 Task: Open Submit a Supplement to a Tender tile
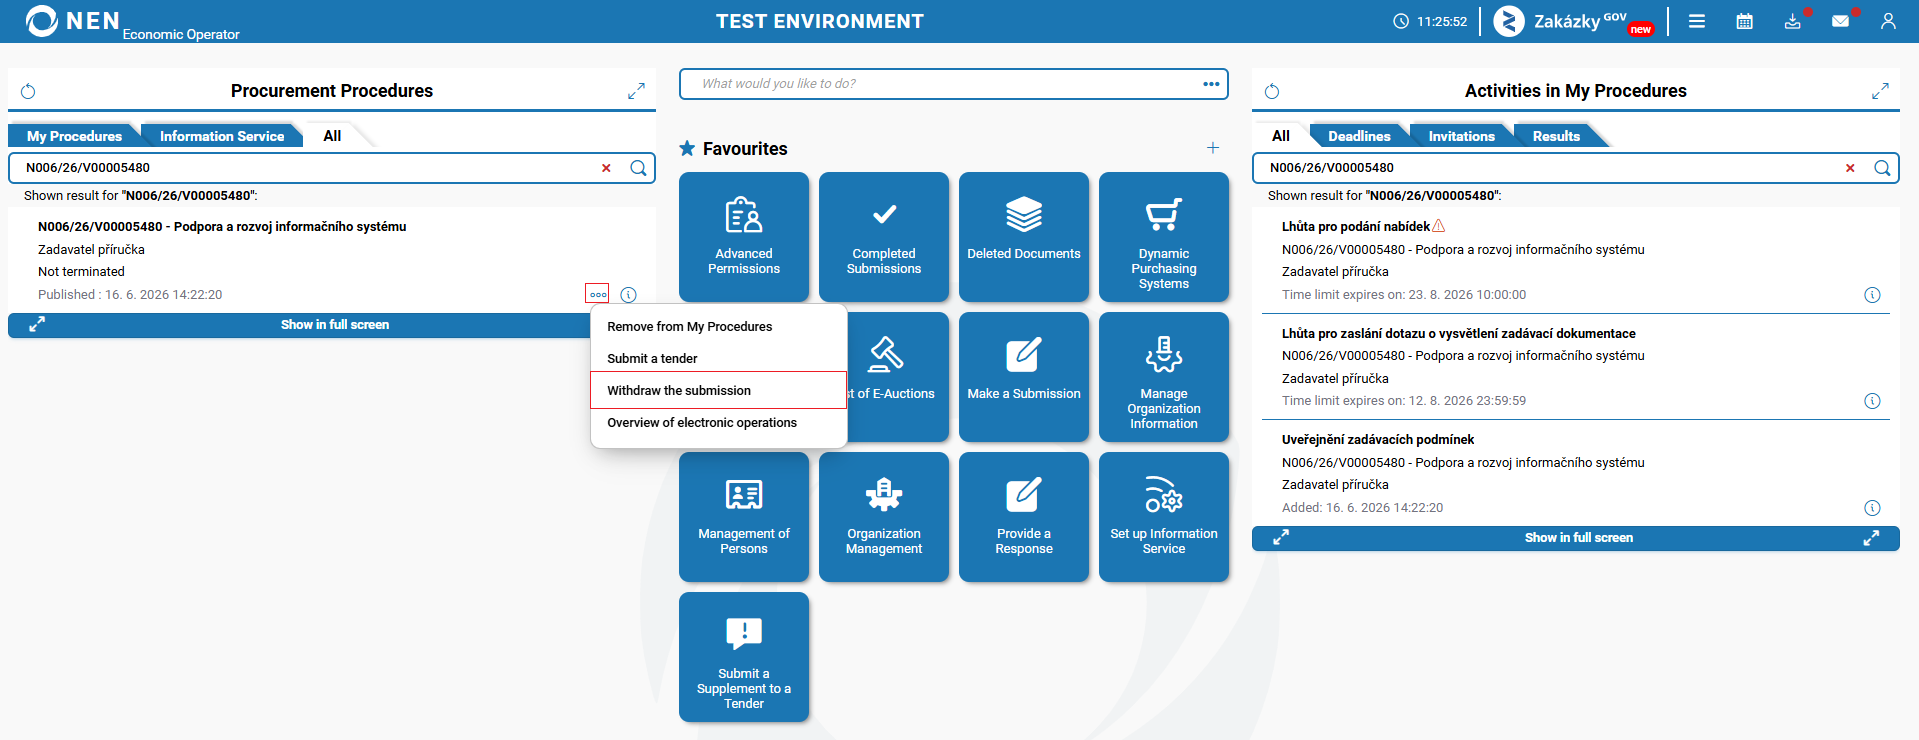point(744,657)
